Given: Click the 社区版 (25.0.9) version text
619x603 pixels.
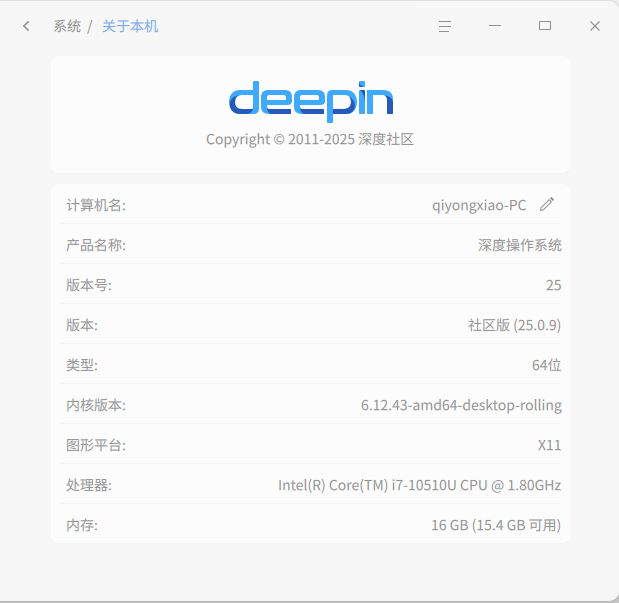Looking at the screenshot, I should click(x=514, y=325).
